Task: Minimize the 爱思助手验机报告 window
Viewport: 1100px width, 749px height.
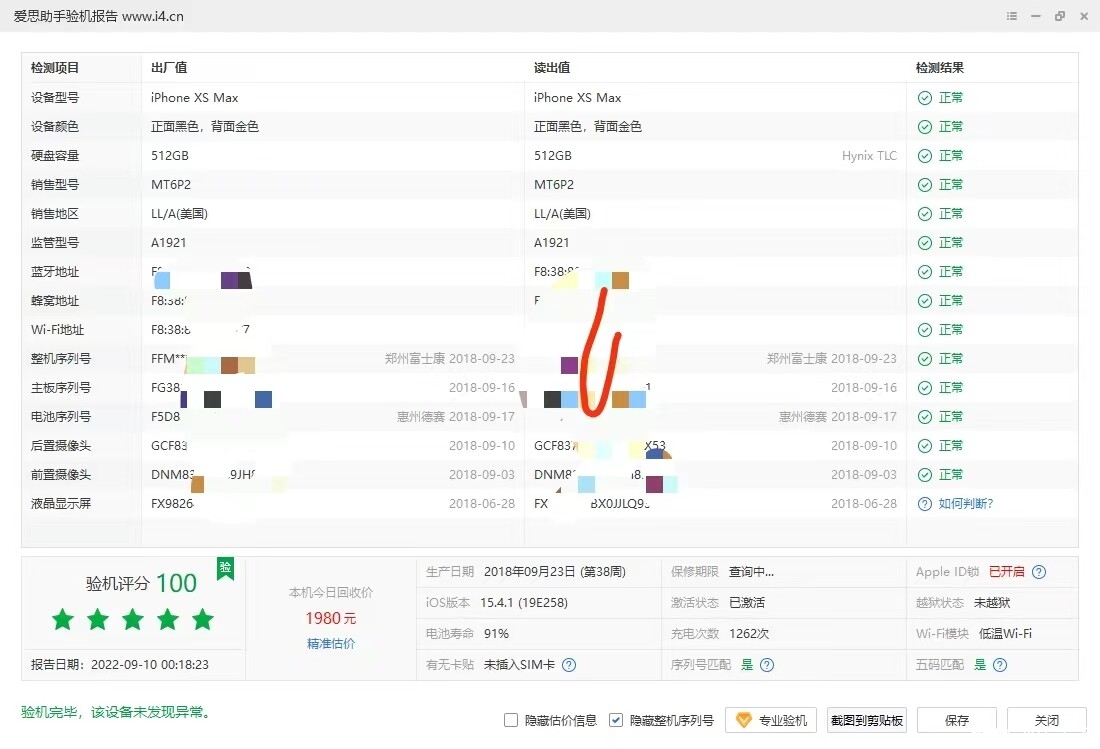Action: point(1035,16)
